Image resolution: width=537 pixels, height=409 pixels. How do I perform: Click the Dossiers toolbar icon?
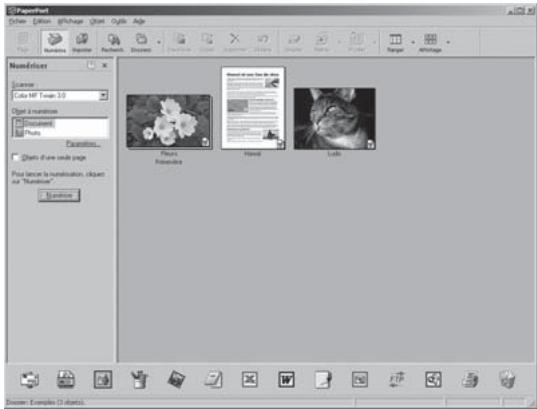tap(141, 42)
